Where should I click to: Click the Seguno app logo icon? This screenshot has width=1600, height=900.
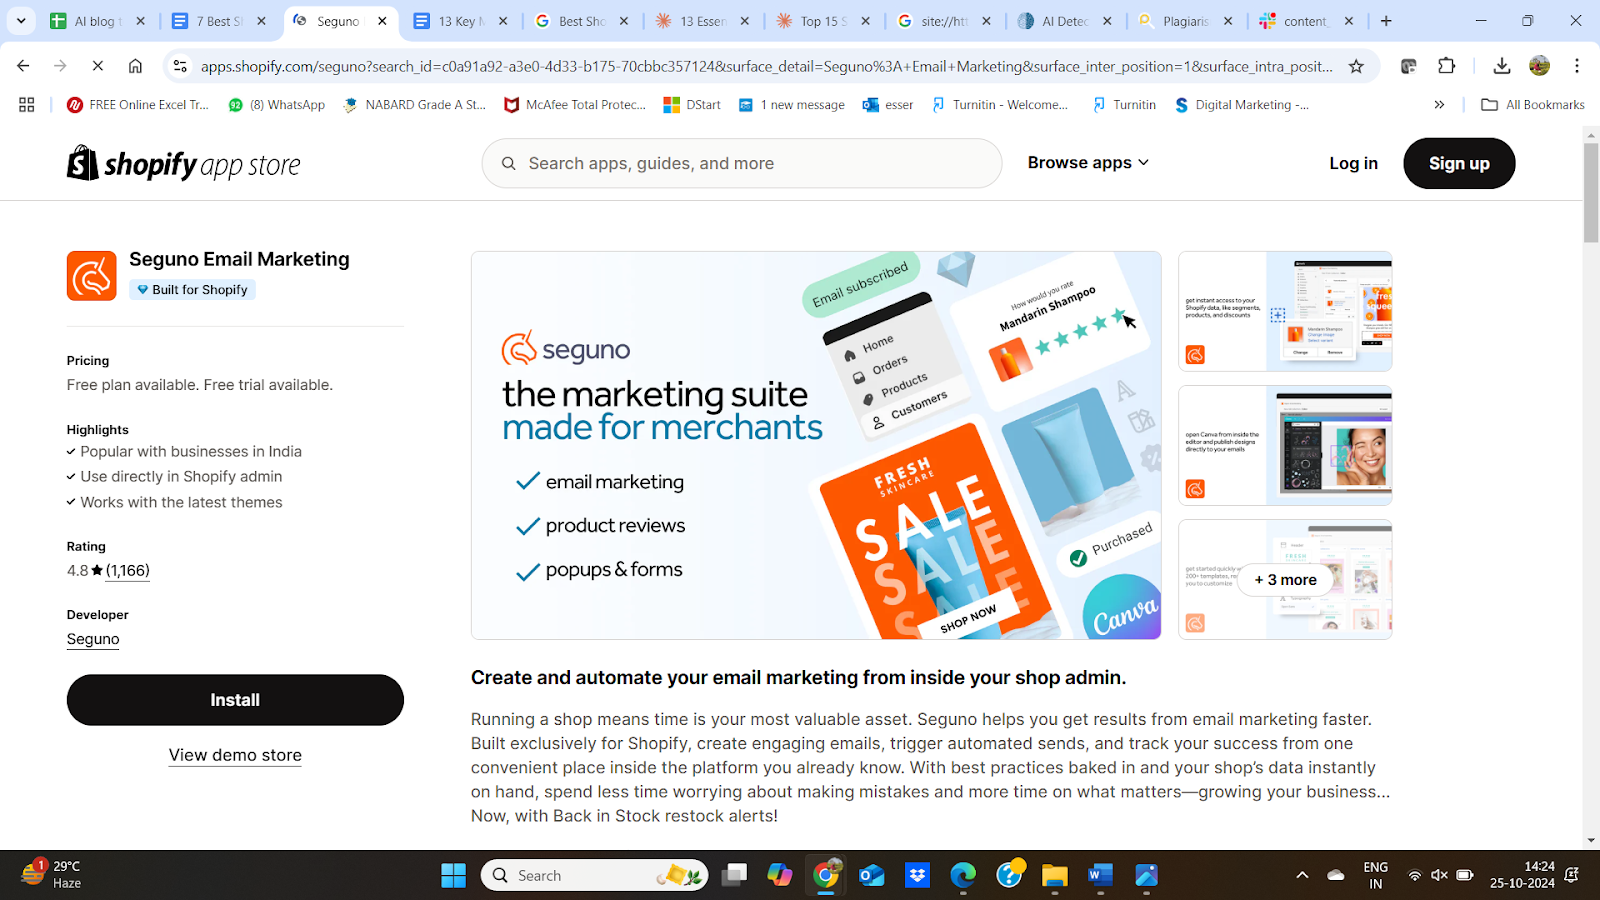92,275
